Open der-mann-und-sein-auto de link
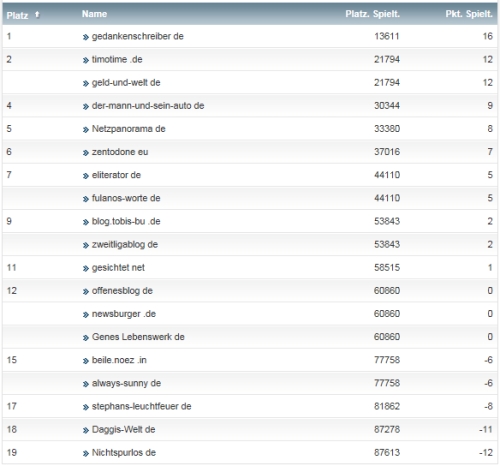The height and width of the screenshot is (466, 500). 148,106
